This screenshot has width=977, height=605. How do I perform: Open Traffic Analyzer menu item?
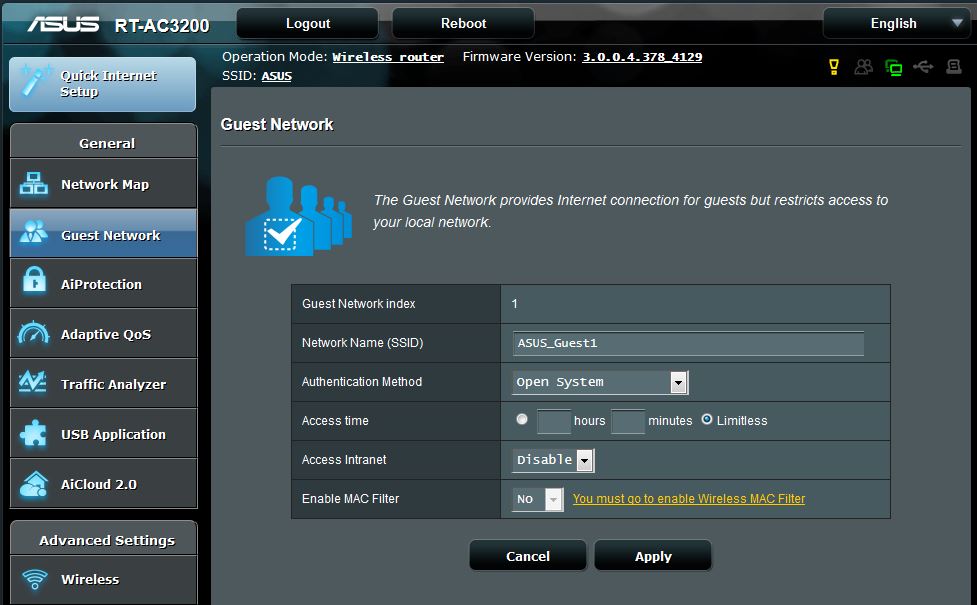coord(103,383)
